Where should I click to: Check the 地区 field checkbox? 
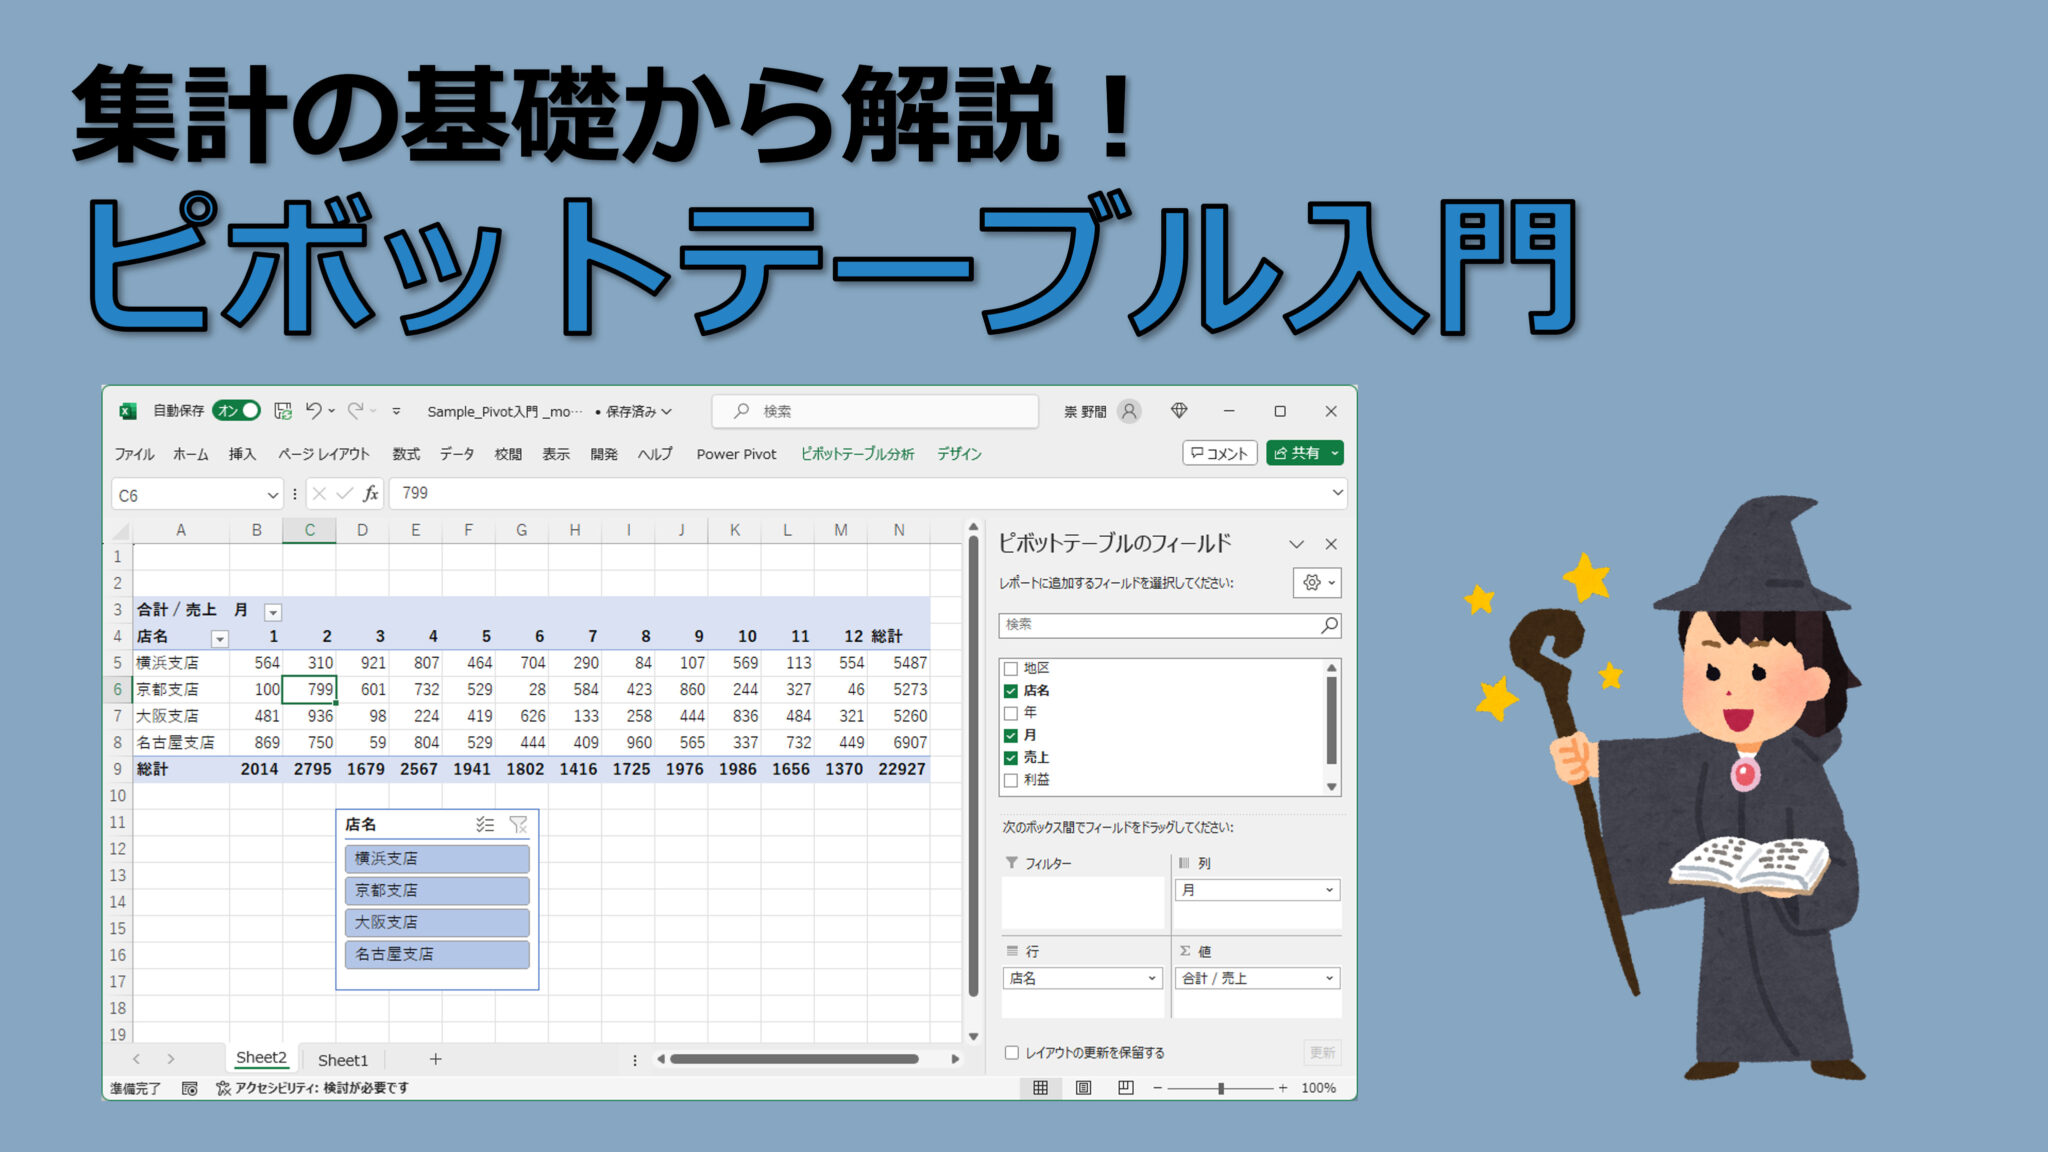pos(1010,668)
